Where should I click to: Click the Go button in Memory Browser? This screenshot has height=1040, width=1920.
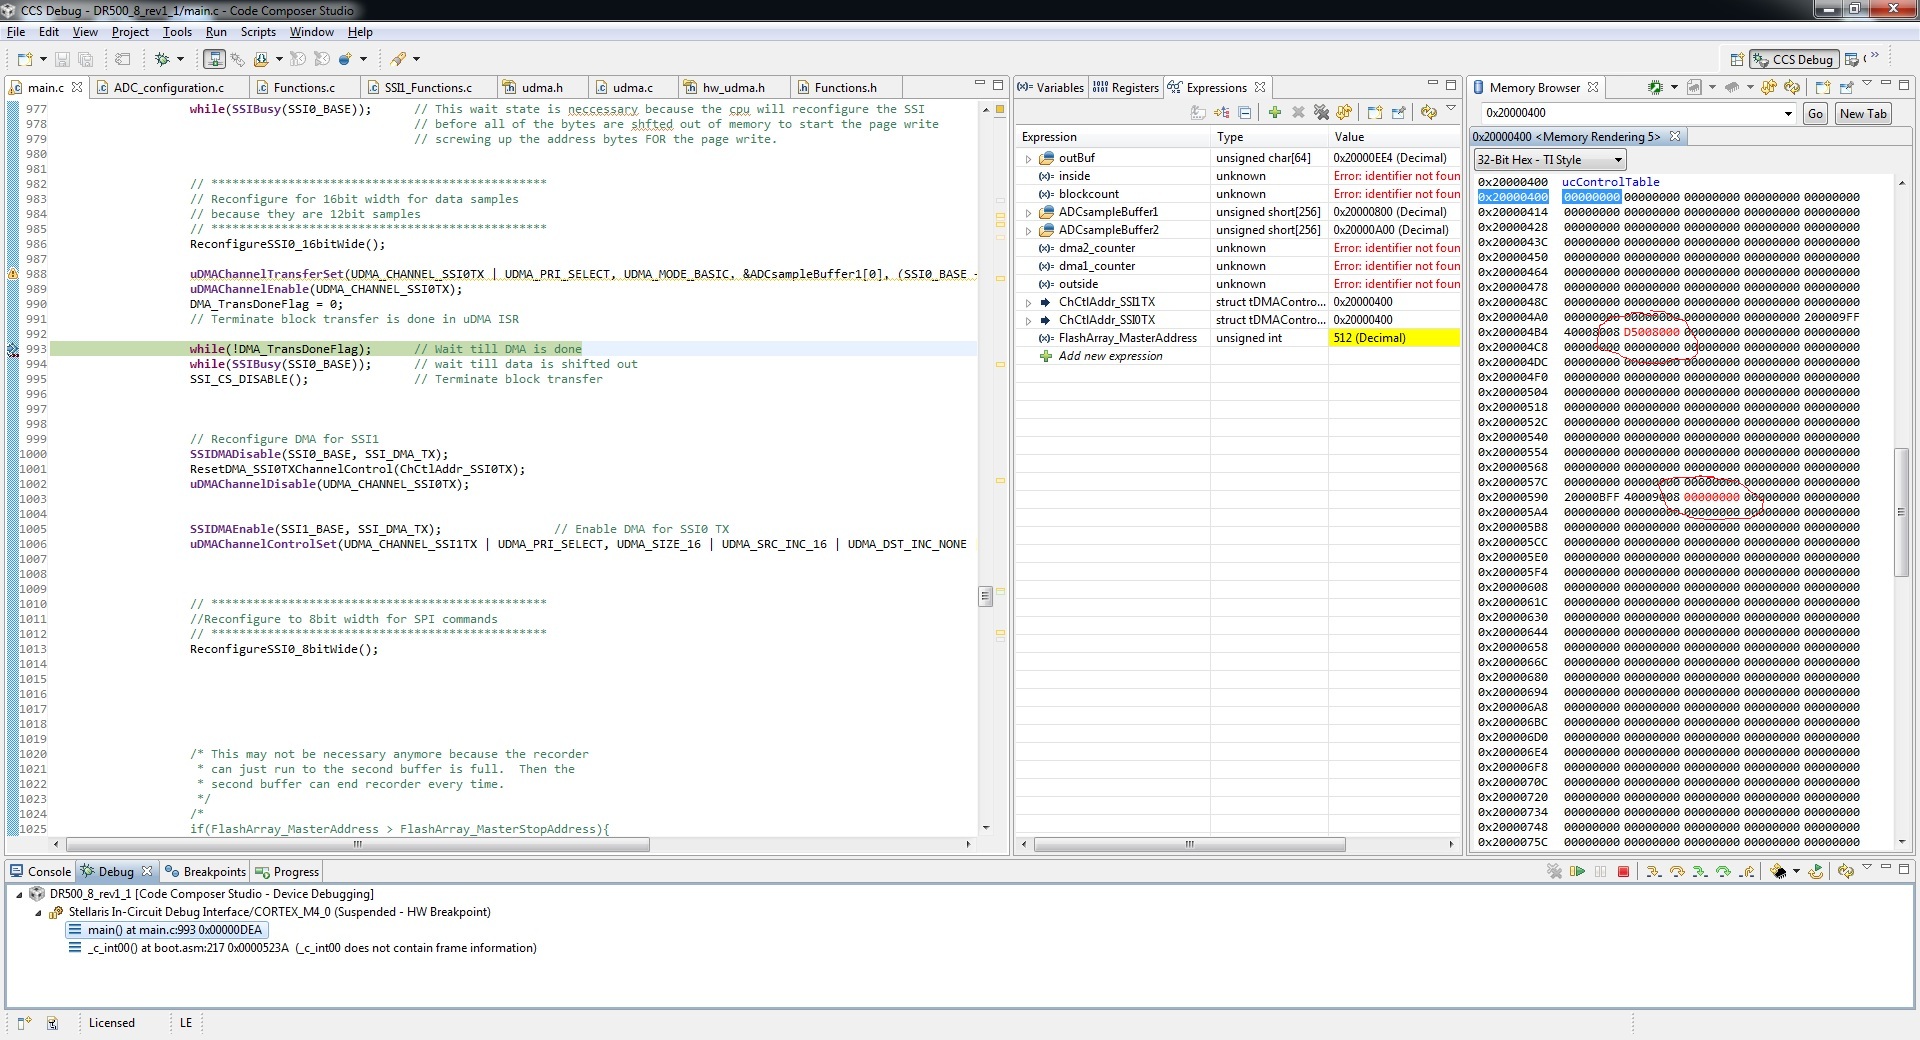(1815, 114)
